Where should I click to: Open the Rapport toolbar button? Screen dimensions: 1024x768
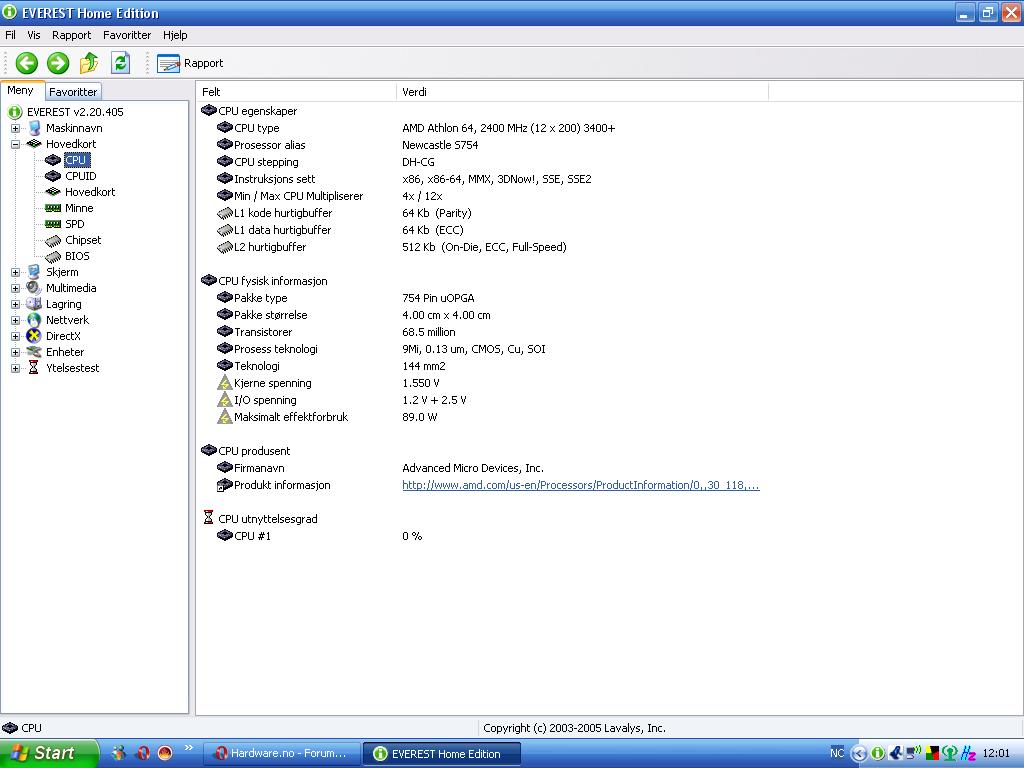coord(190,63)
